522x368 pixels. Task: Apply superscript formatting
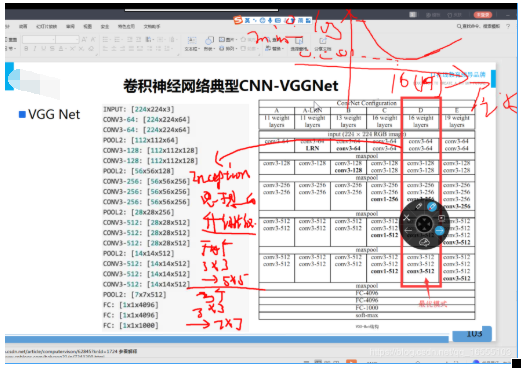point(73,49)
